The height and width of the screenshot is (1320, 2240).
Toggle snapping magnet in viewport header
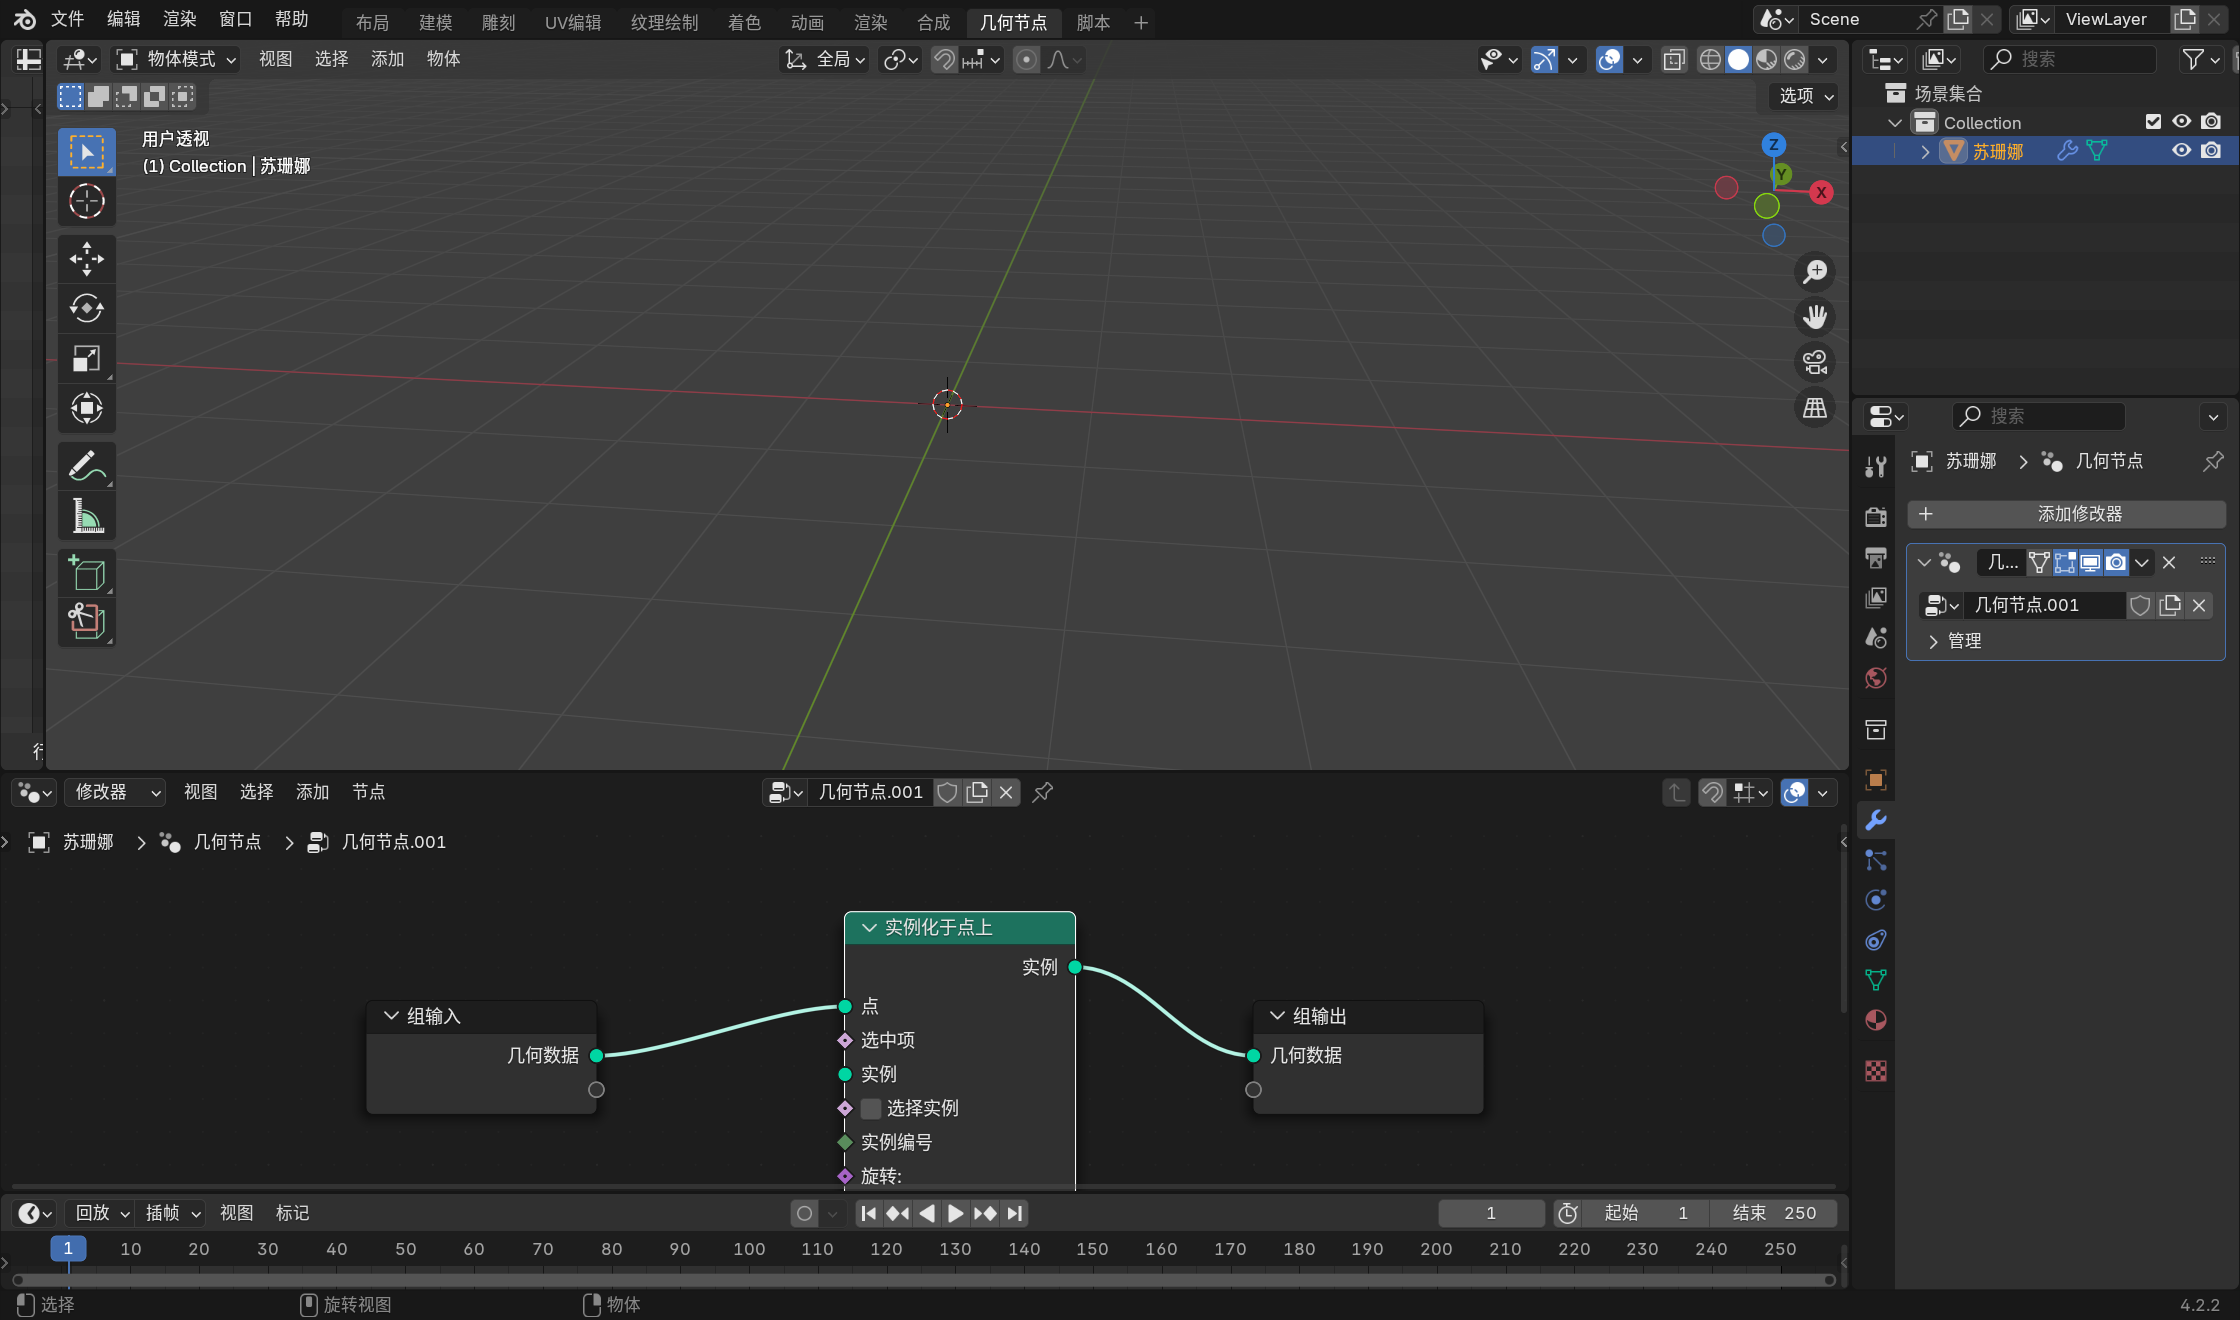[x=944, y=60]
